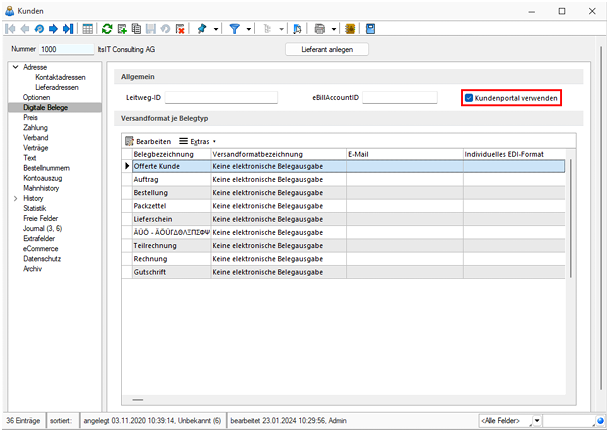Select the Auftrag table row

pos(343,180)
